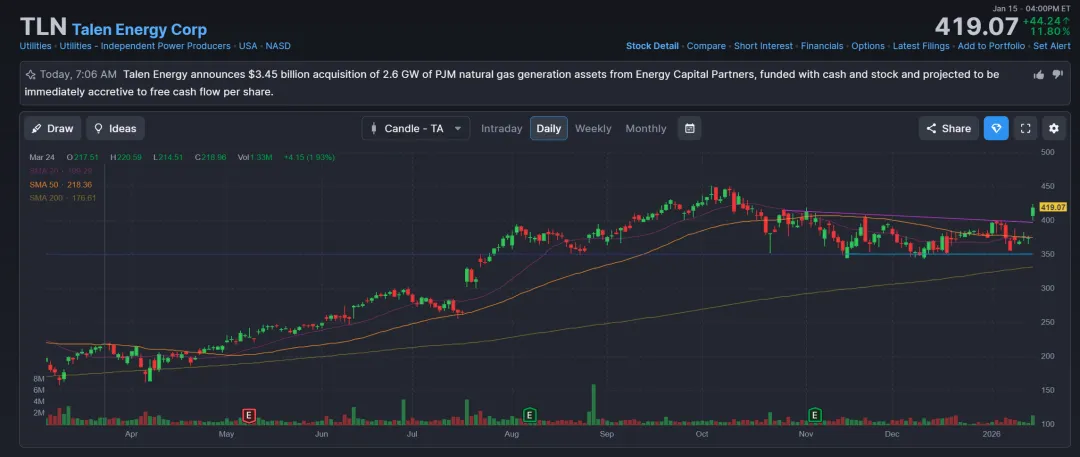Open the first Utilities sector link

point(35,46)
